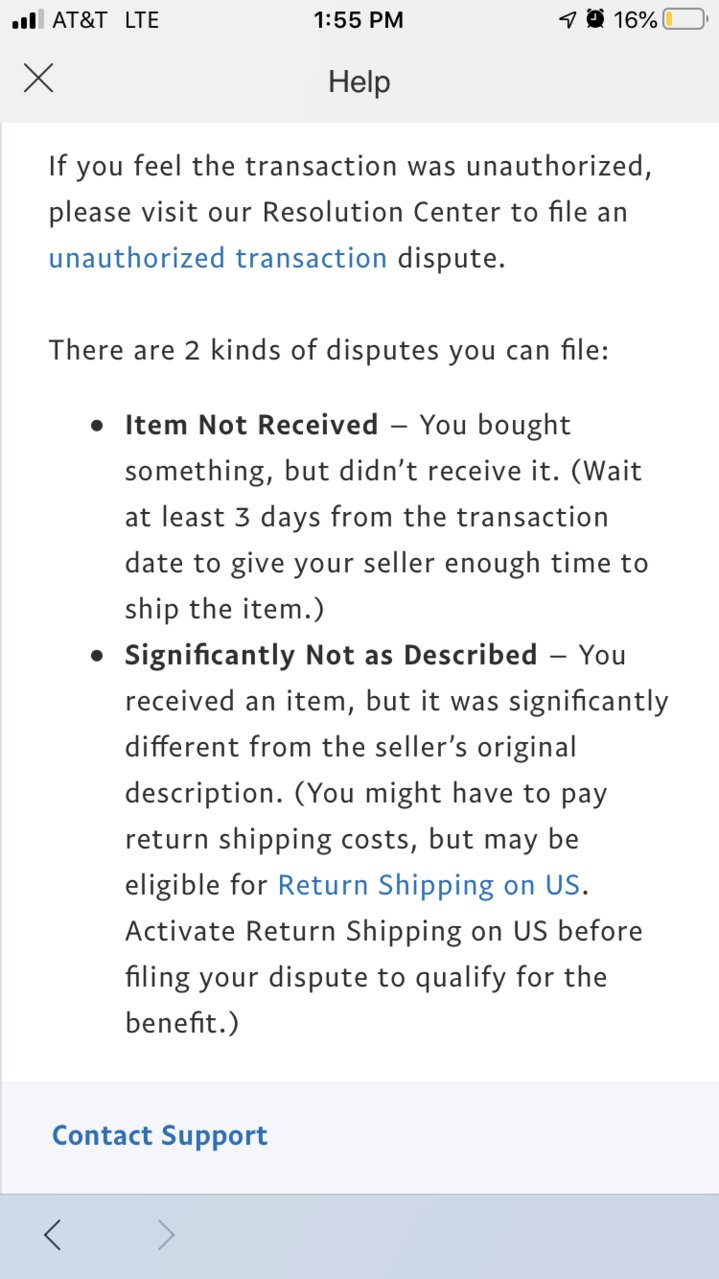Tap the bullet beside Significantly Not as Described
This screenshot has height=1279, width=719.
(x=97, y=656)
